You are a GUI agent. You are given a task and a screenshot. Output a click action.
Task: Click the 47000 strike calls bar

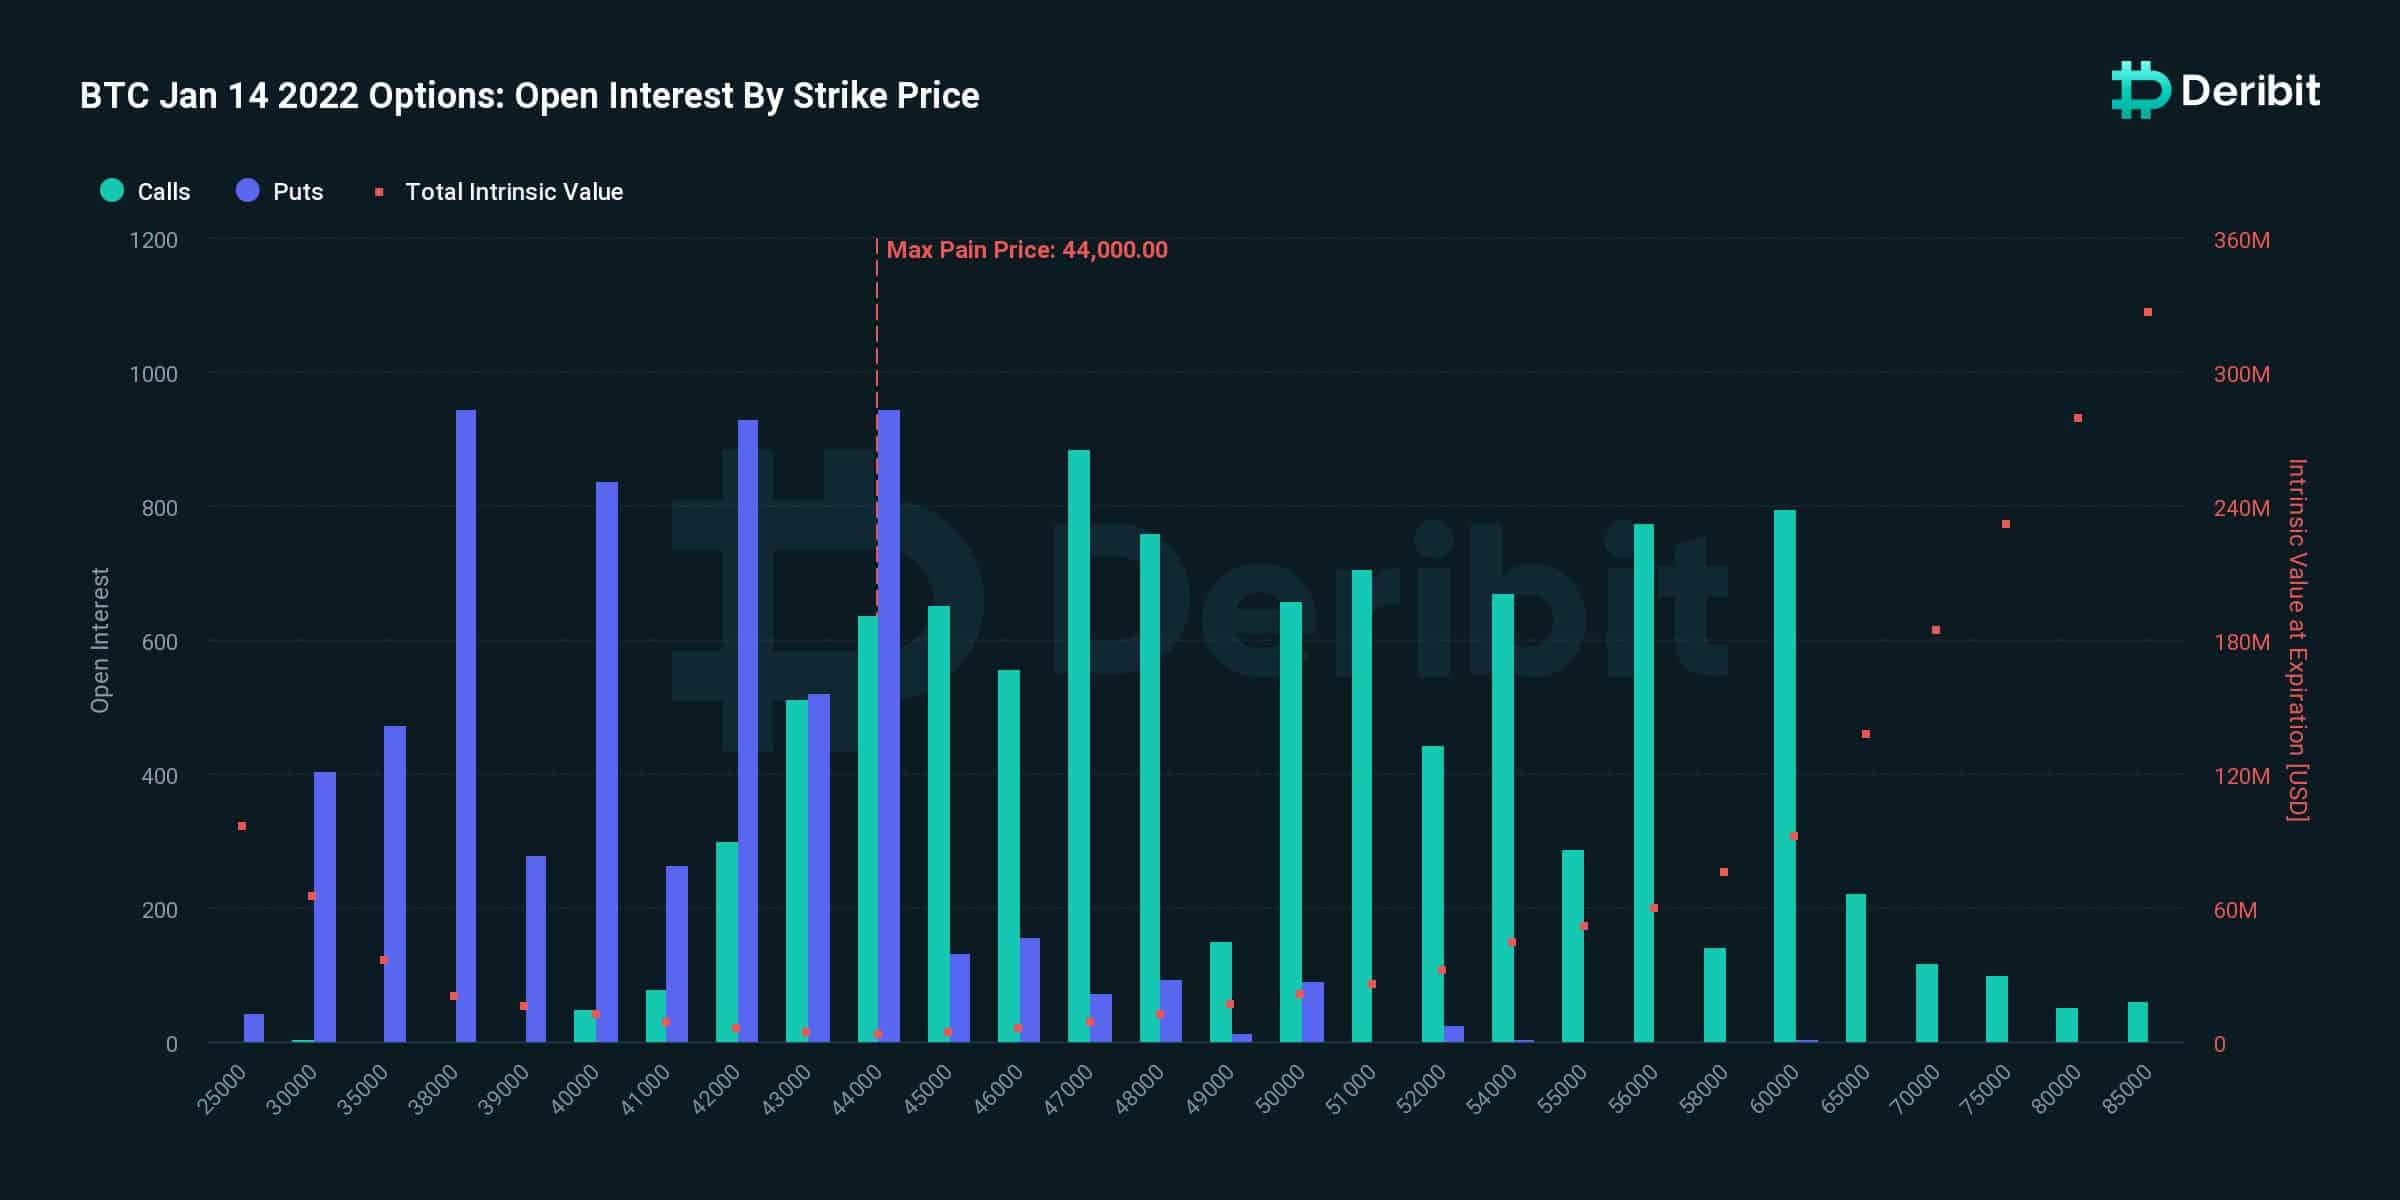(x=1079, y=746)
